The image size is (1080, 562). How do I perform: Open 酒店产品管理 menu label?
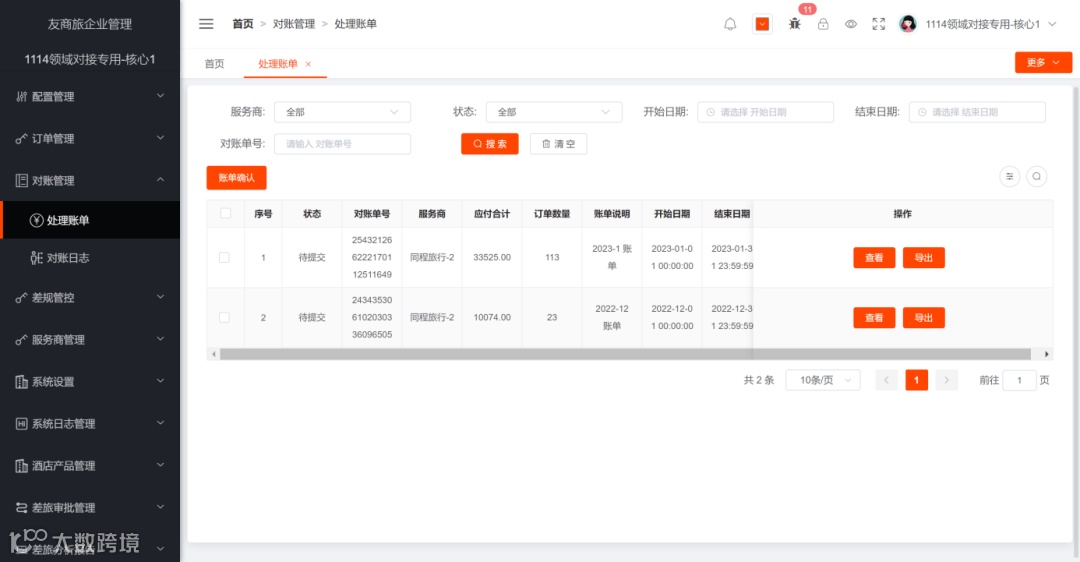[x=63, y=466]
